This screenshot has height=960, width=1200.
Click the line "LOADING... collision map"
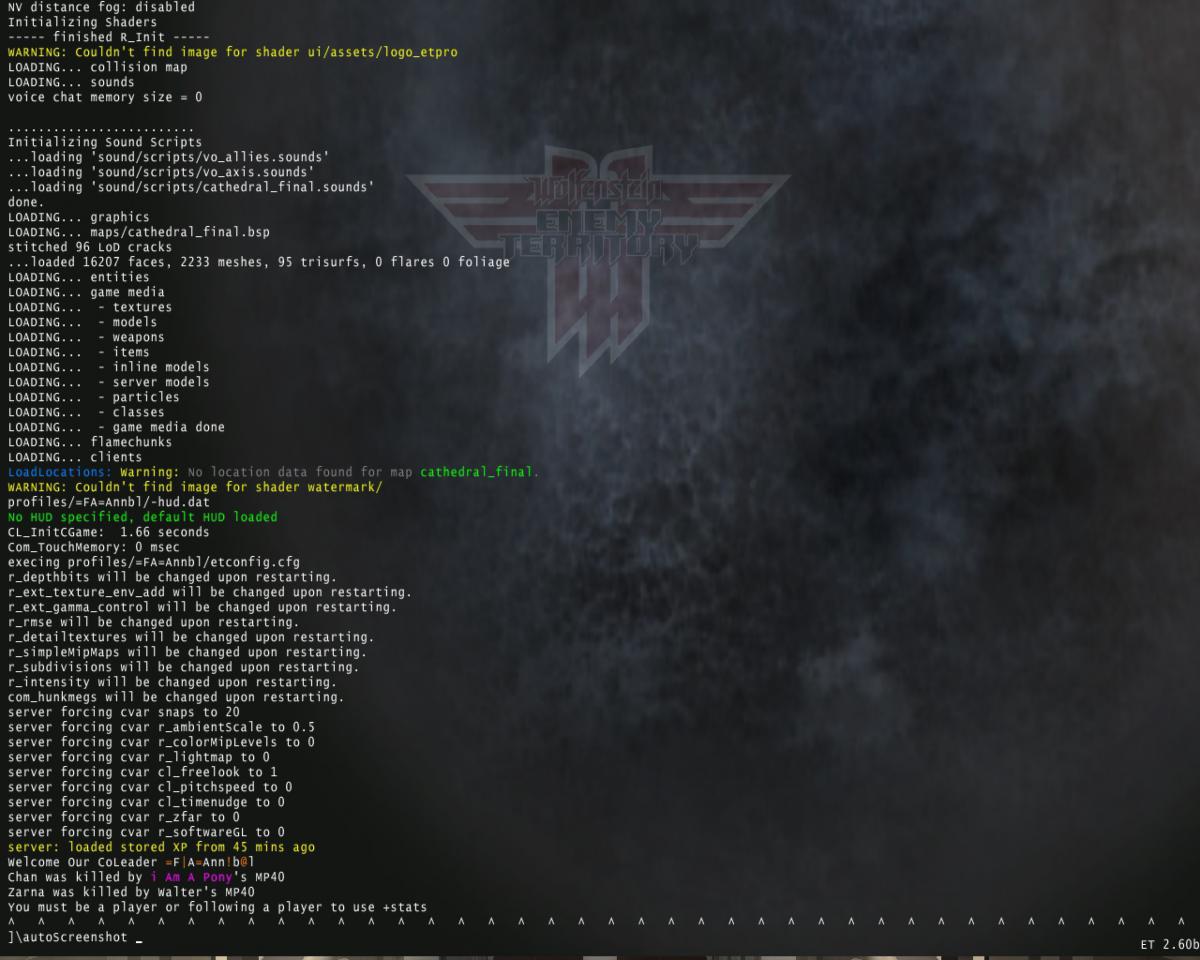click(97, 67)
